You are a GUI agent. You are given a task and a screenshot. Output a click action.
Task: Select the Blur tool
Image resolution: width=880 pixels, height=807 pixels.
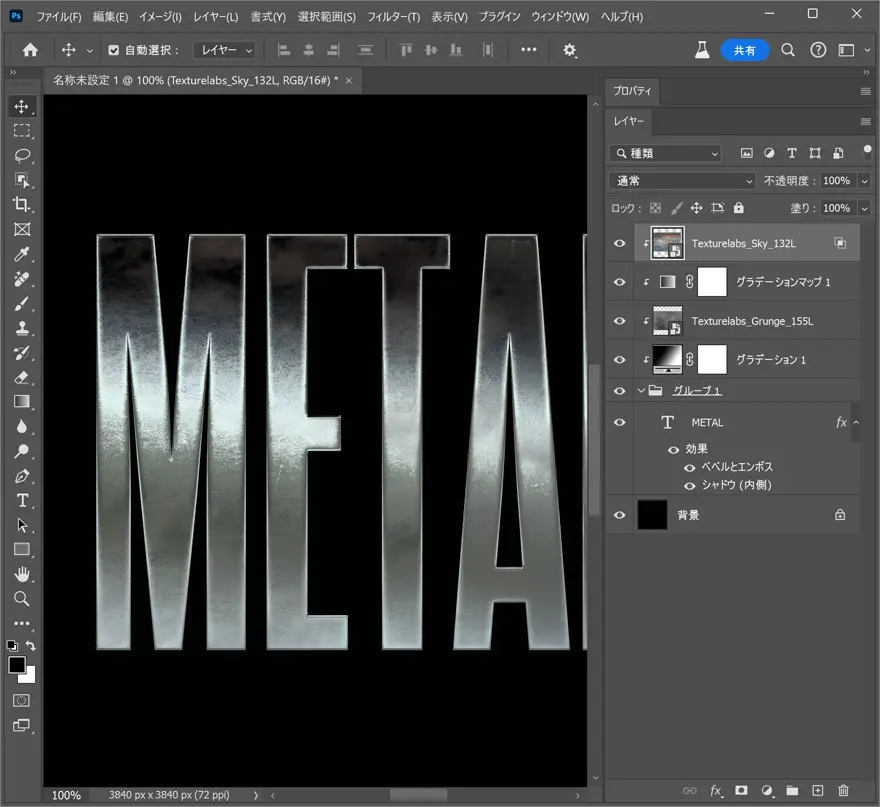point(21,427)
